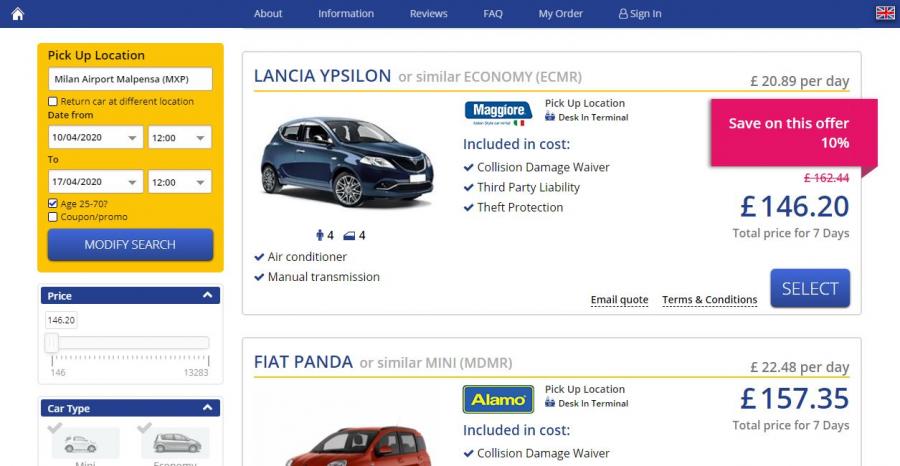Enable Return car at different location
900x466 pixels.
53,102
